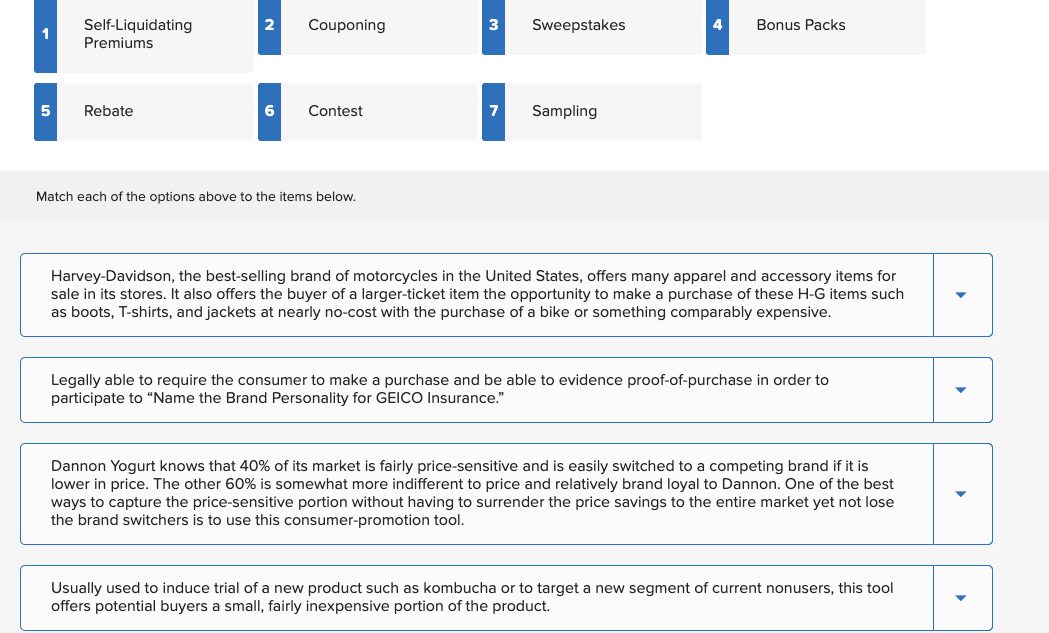1049x633 pixels.
Task: Click the blue number 3 badge
Action: click(492, 27)
